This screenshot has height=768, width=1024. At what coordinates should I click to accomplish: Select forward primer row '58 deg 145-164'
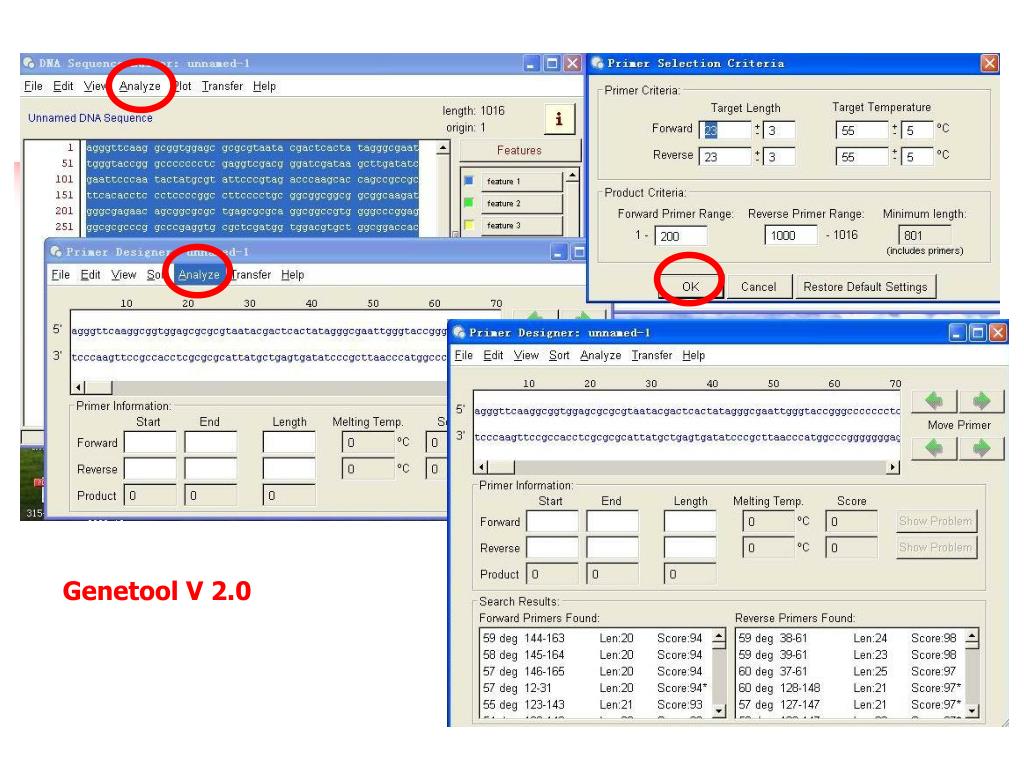click(595, 655)
